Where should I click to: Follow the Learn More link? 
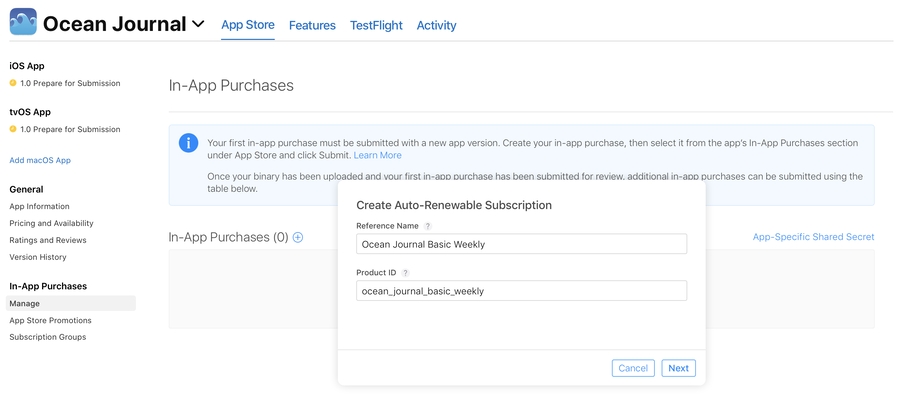pyautogui.click(x=378, y=155)
